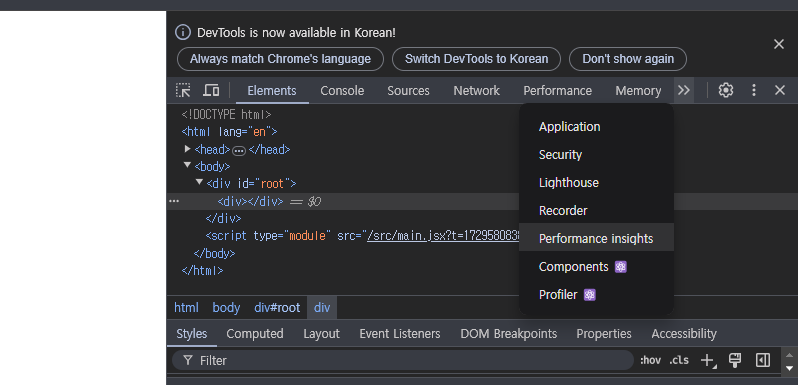Expand the head element node
Screen dimensions: 798x385
(x=188, y=149)
